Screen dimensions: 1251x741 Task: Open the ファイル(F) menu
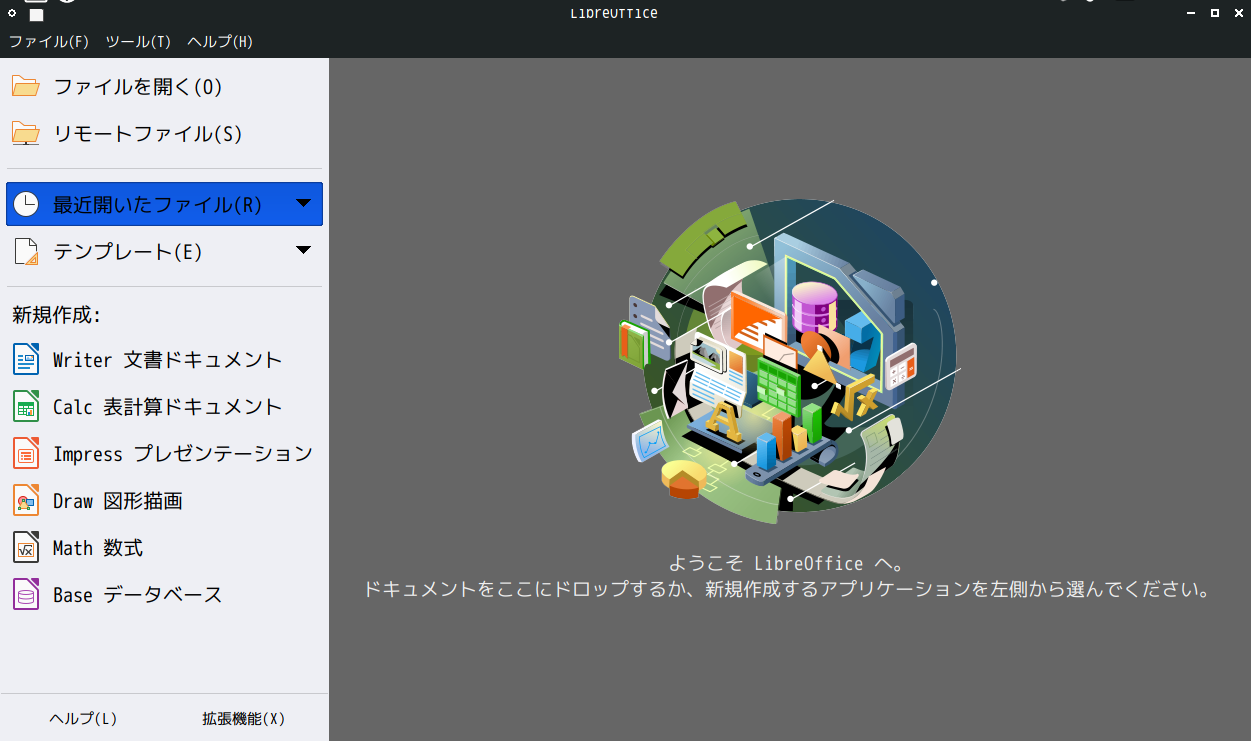(49, 42)
